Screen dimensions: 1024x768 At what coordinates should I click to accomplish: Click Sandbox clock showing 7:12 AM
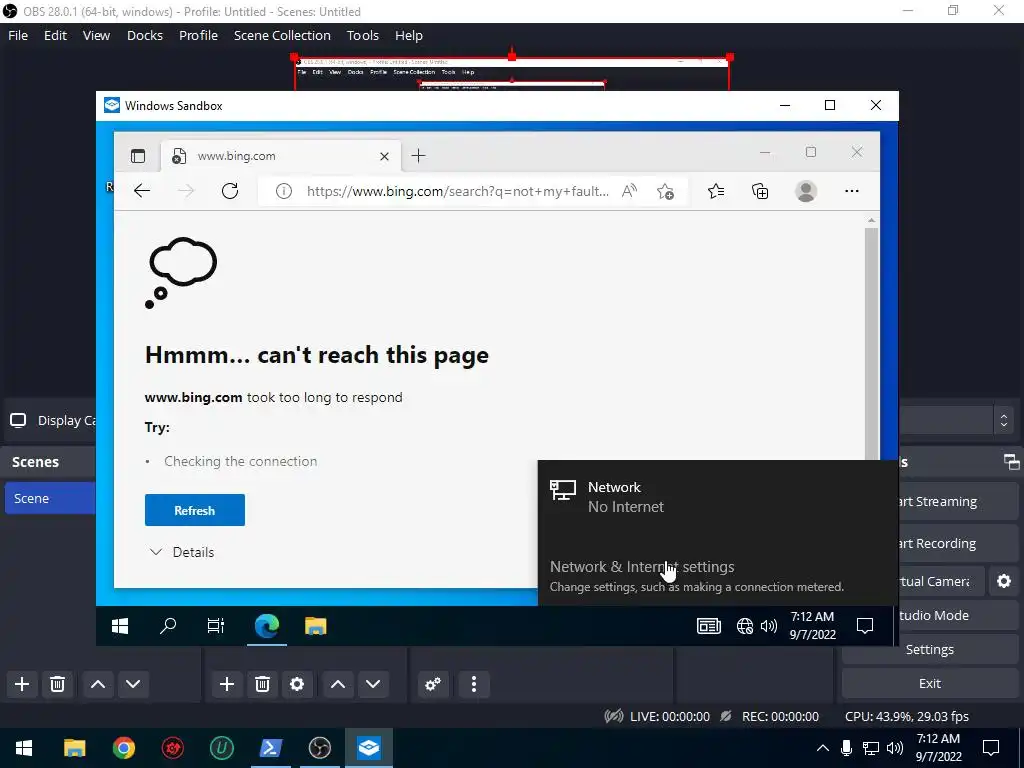[x=812, y=626]
